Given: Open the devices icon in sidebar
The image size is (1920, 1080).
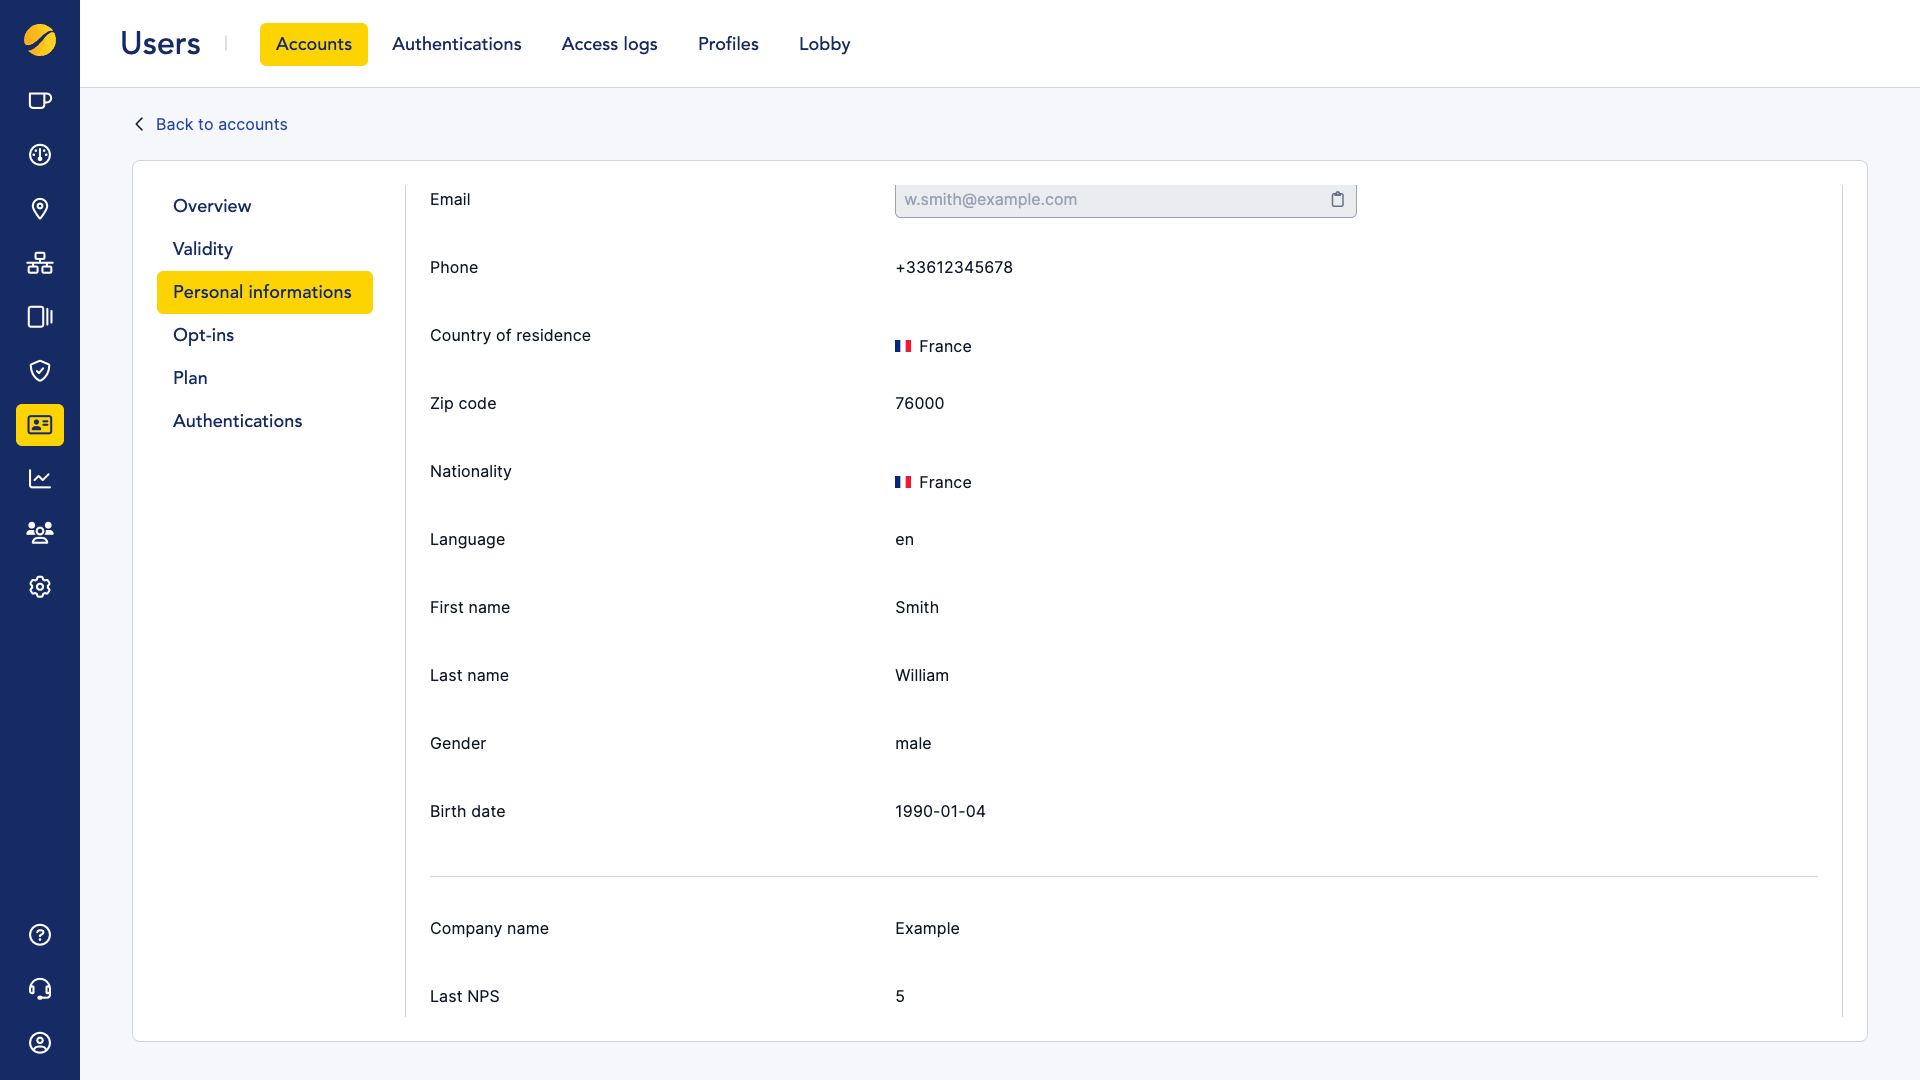Looking at the screenshot, I should (x=40, y=317).
